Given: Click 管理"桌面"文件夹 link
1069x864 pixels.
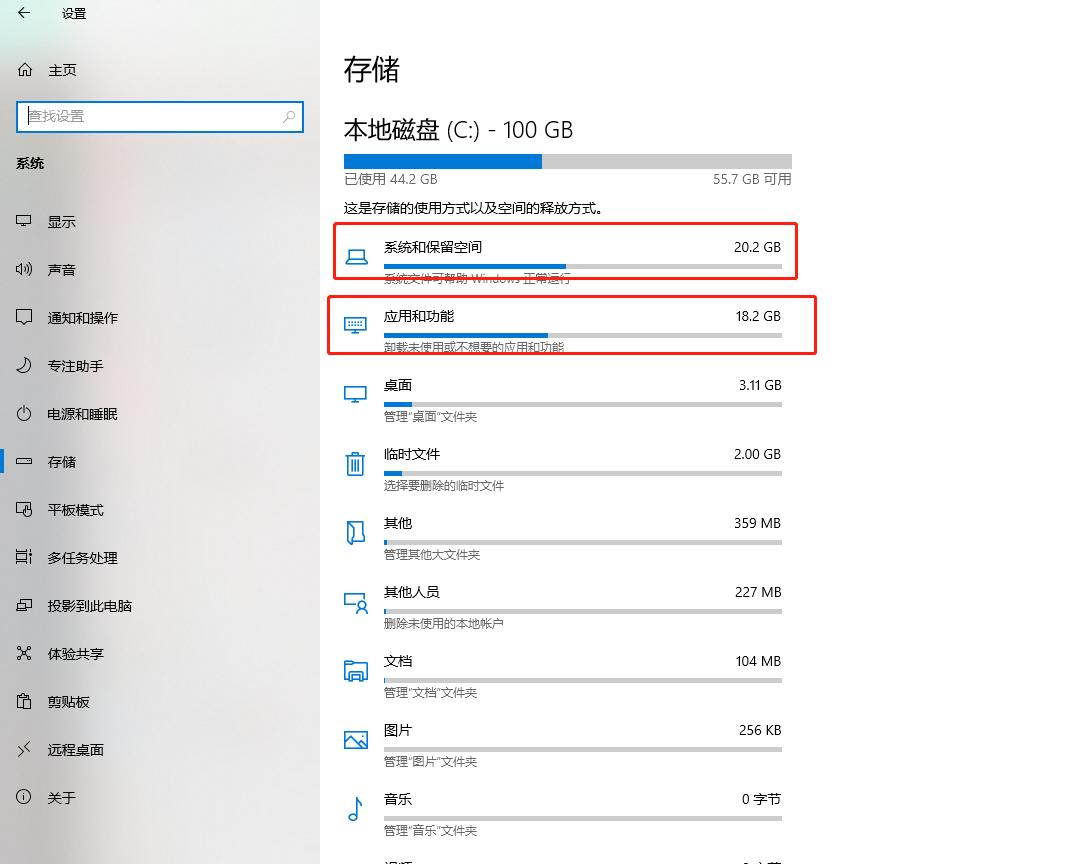Looking at the screenshot, I should click(429, 417).
